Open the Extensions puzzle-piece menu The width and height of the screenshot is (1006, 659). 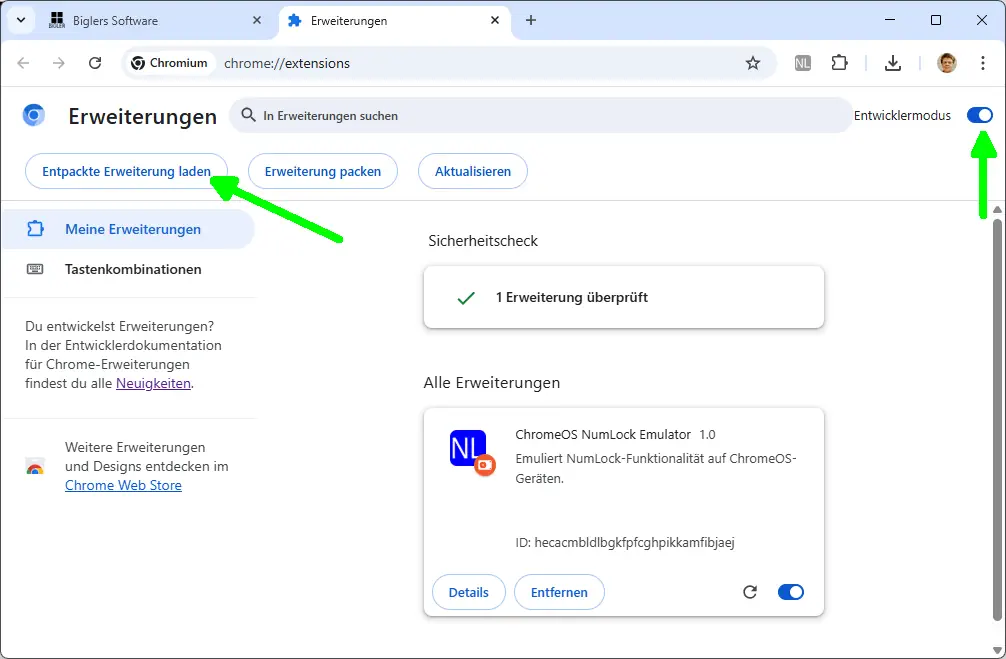[840, 63]
